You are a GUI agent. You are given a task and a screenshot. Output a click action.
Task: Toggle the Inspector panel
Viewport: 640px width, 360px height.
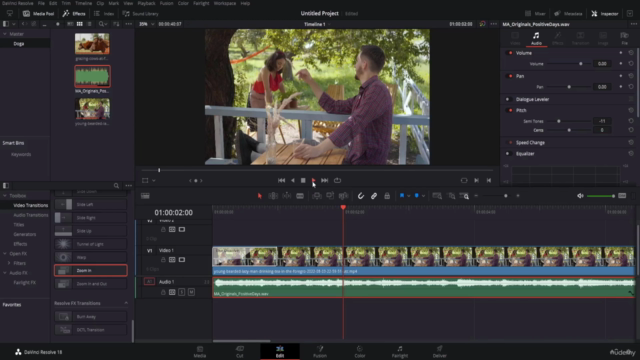pos(604,13)
